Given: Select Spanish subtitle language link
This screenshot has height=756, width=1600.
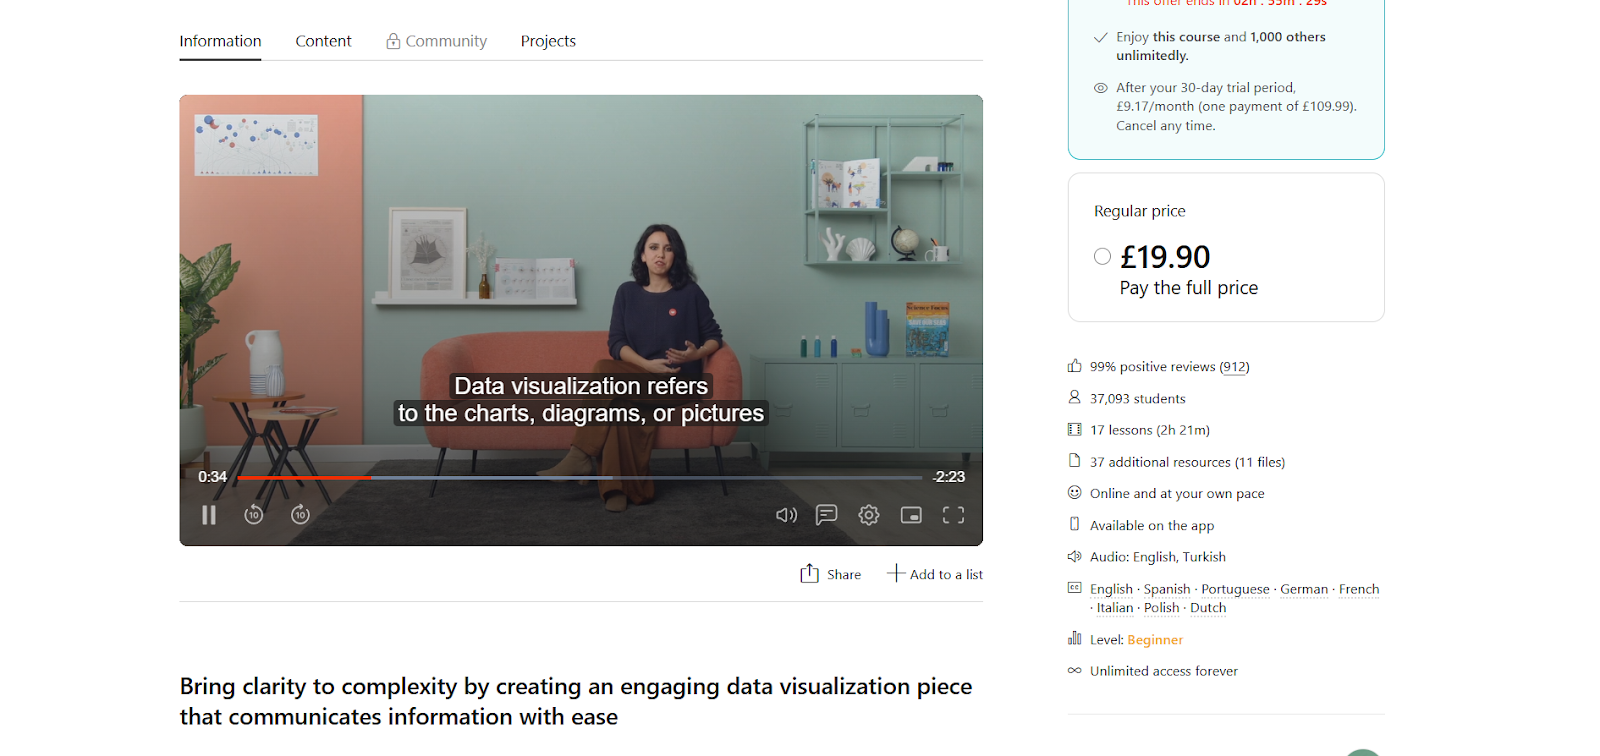Looking at the screenshot, I should coord(1167,590).
